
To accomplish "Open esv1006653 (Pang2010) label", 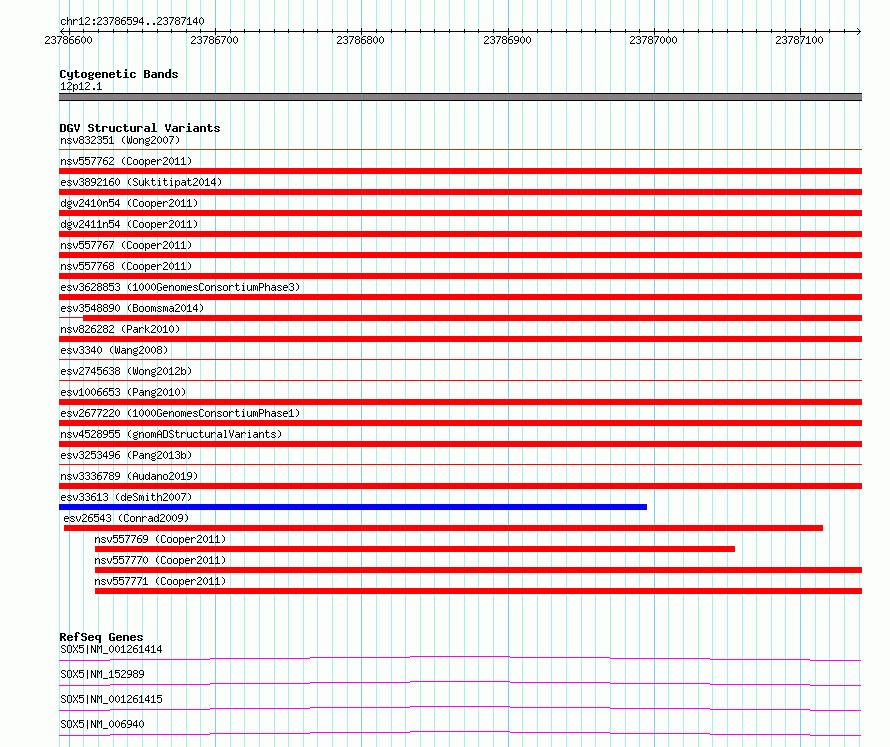I will coord(123,392).
